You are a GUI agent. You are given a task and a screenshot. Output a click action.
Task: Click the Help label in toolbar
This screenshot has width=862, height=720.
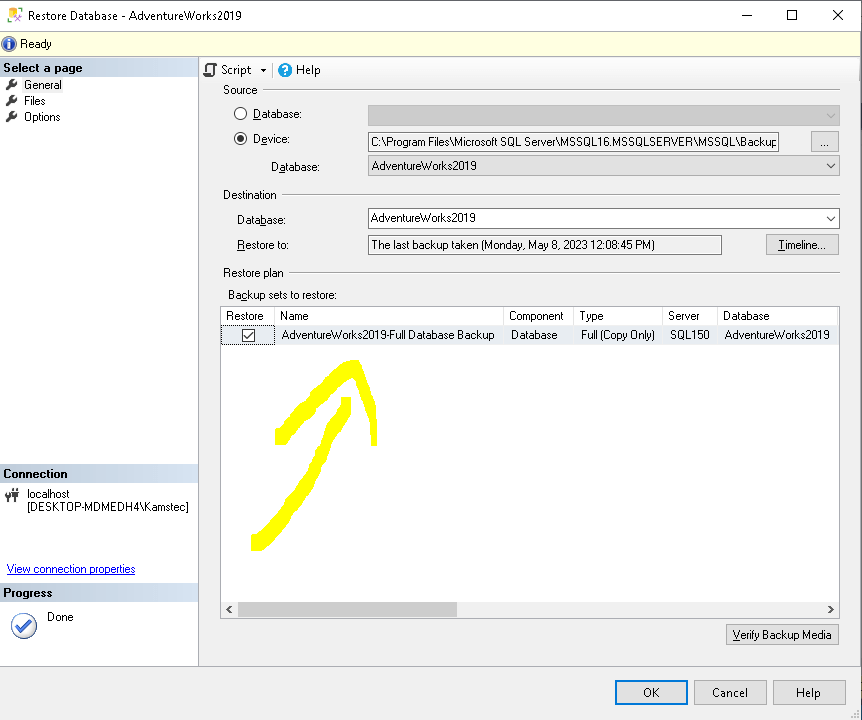pos(308,70)
